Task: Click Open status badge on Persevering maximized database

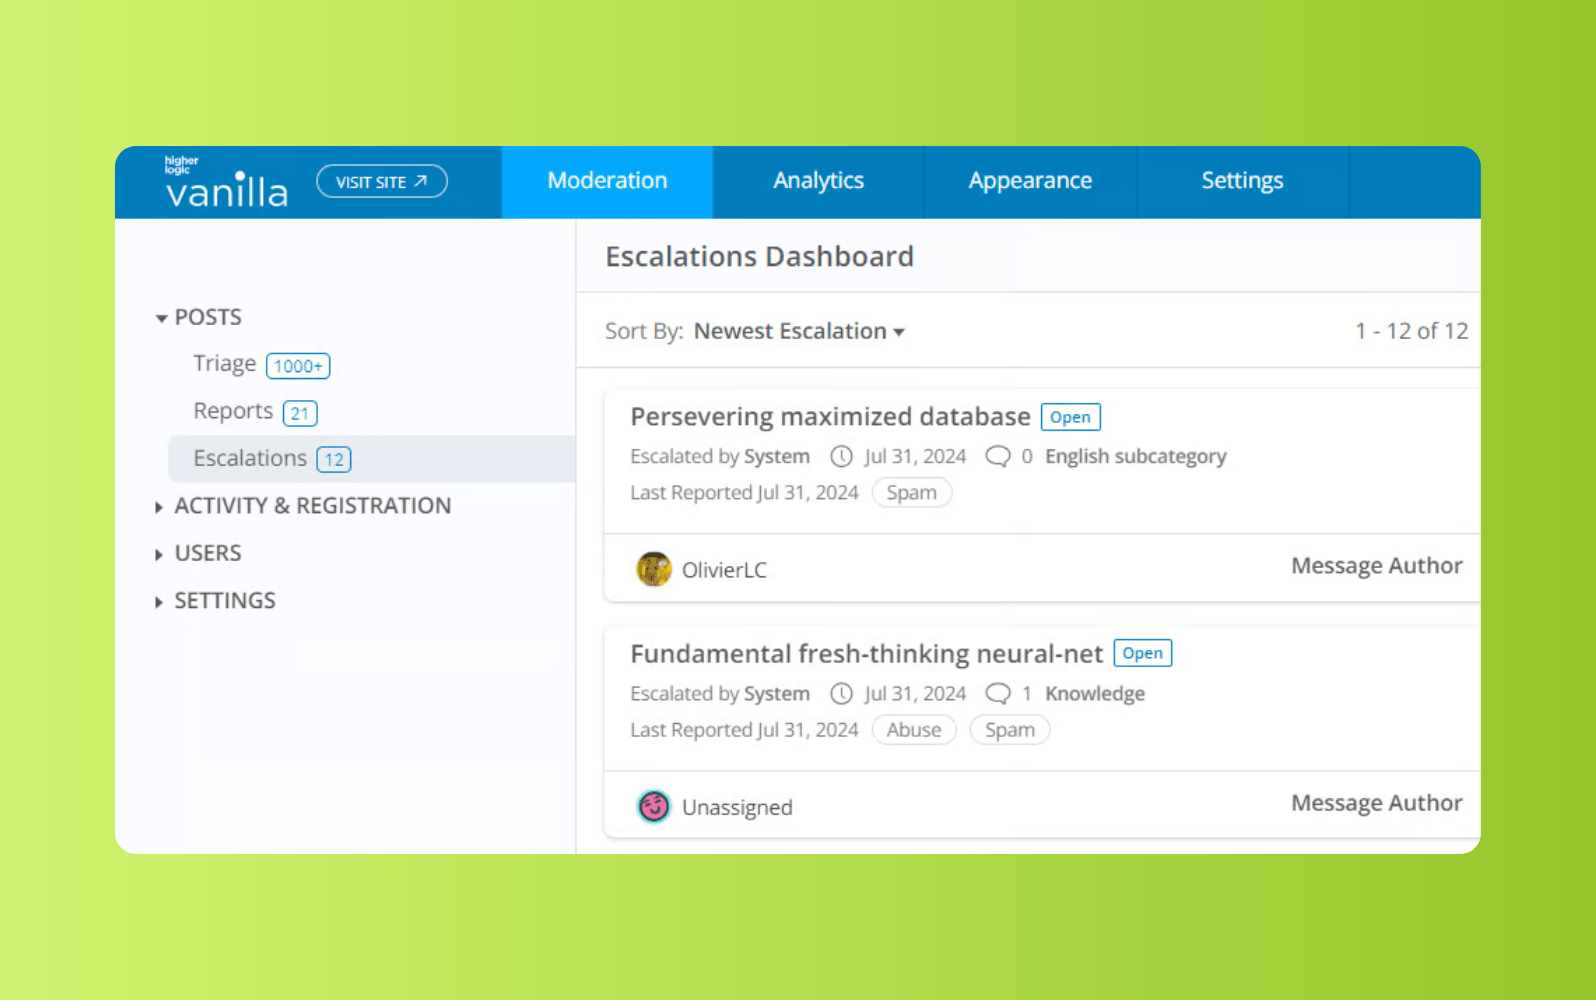Action: (x=1070, y=417)
